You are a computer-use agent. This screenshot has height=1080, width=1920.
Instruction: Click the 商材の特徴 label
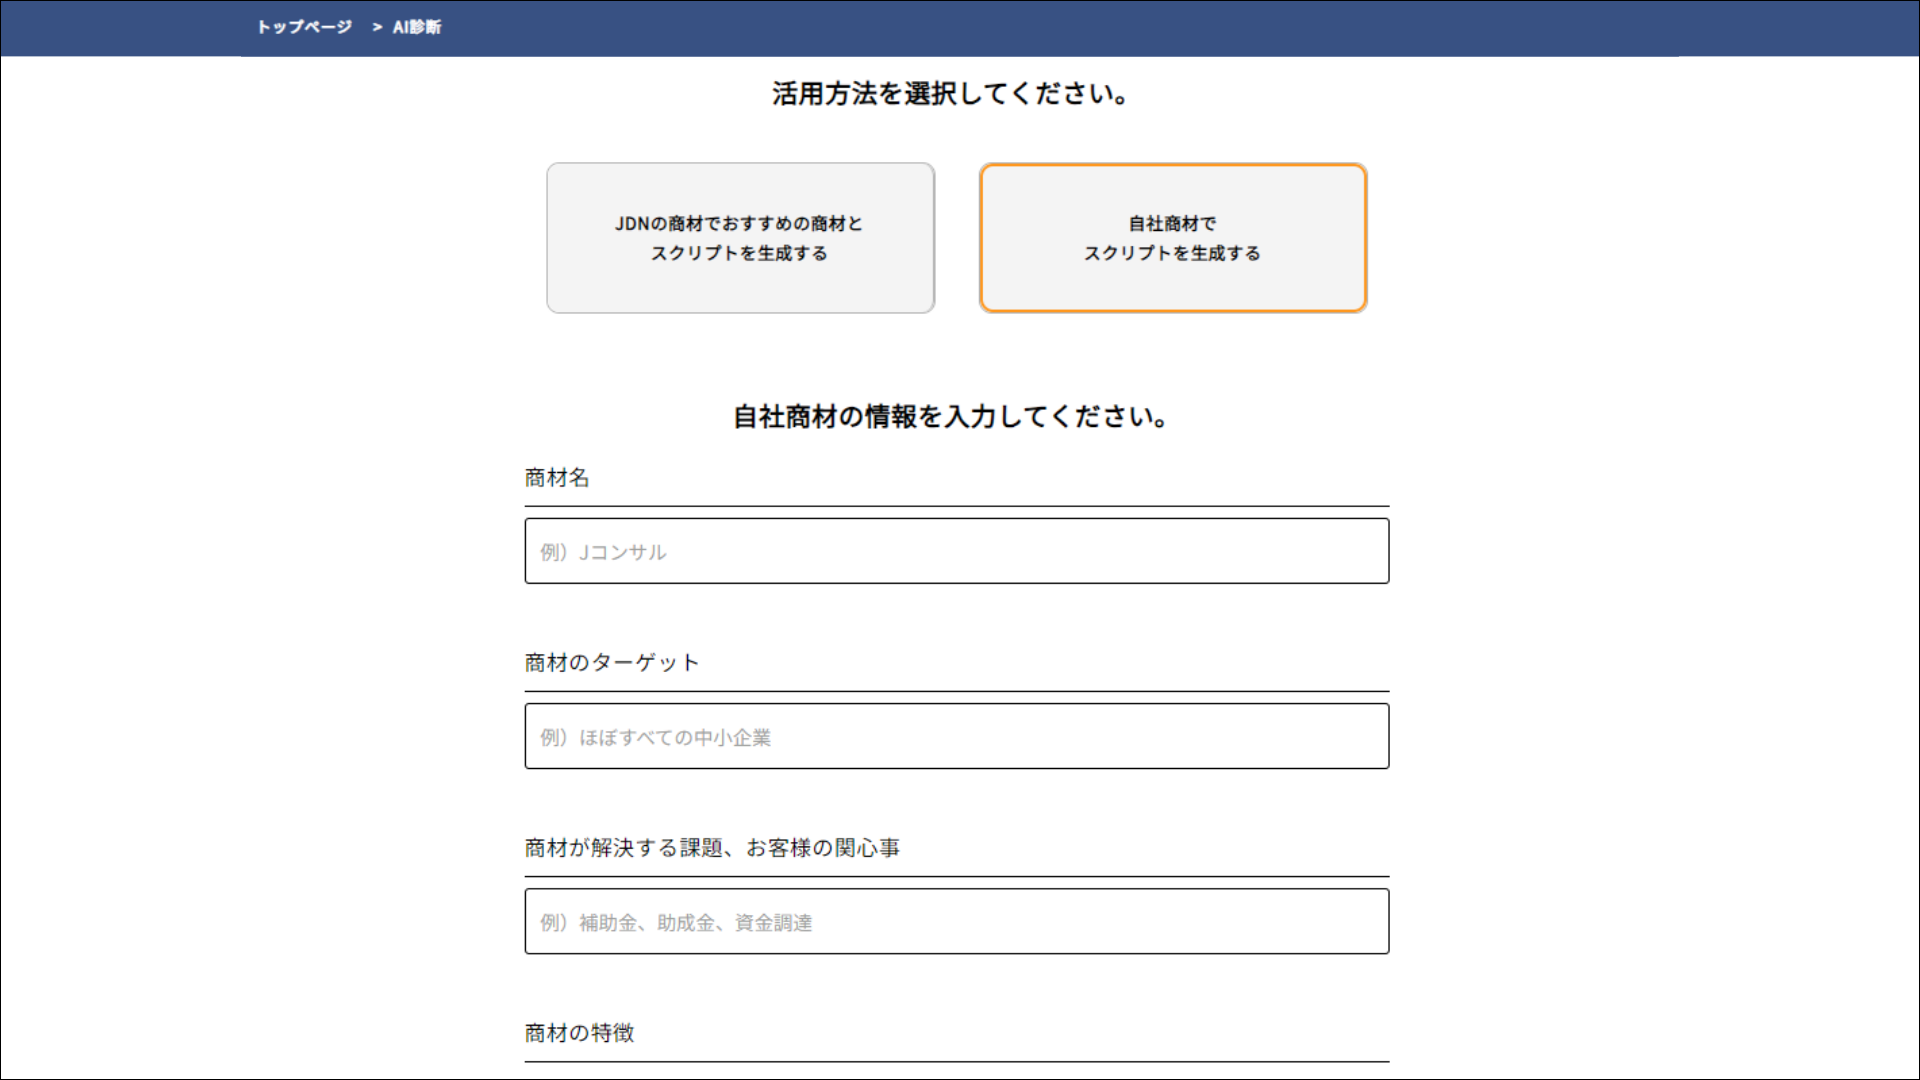(x=579, y=1033)
